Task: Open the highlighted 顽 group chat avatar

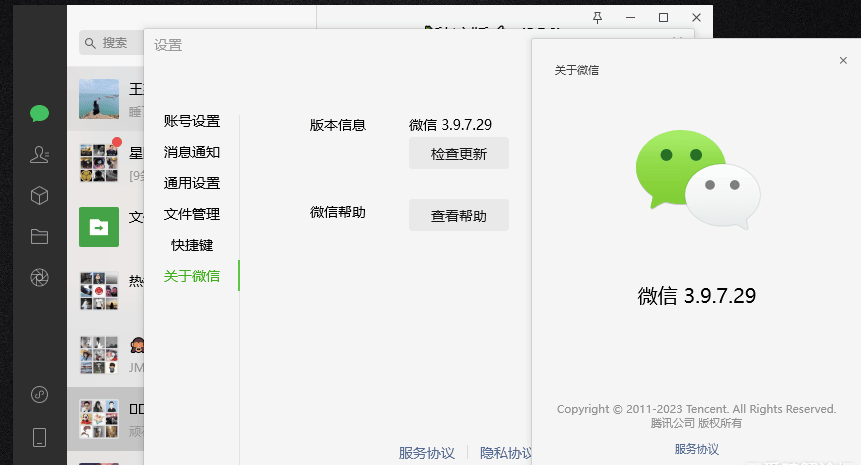Action: 99,419
